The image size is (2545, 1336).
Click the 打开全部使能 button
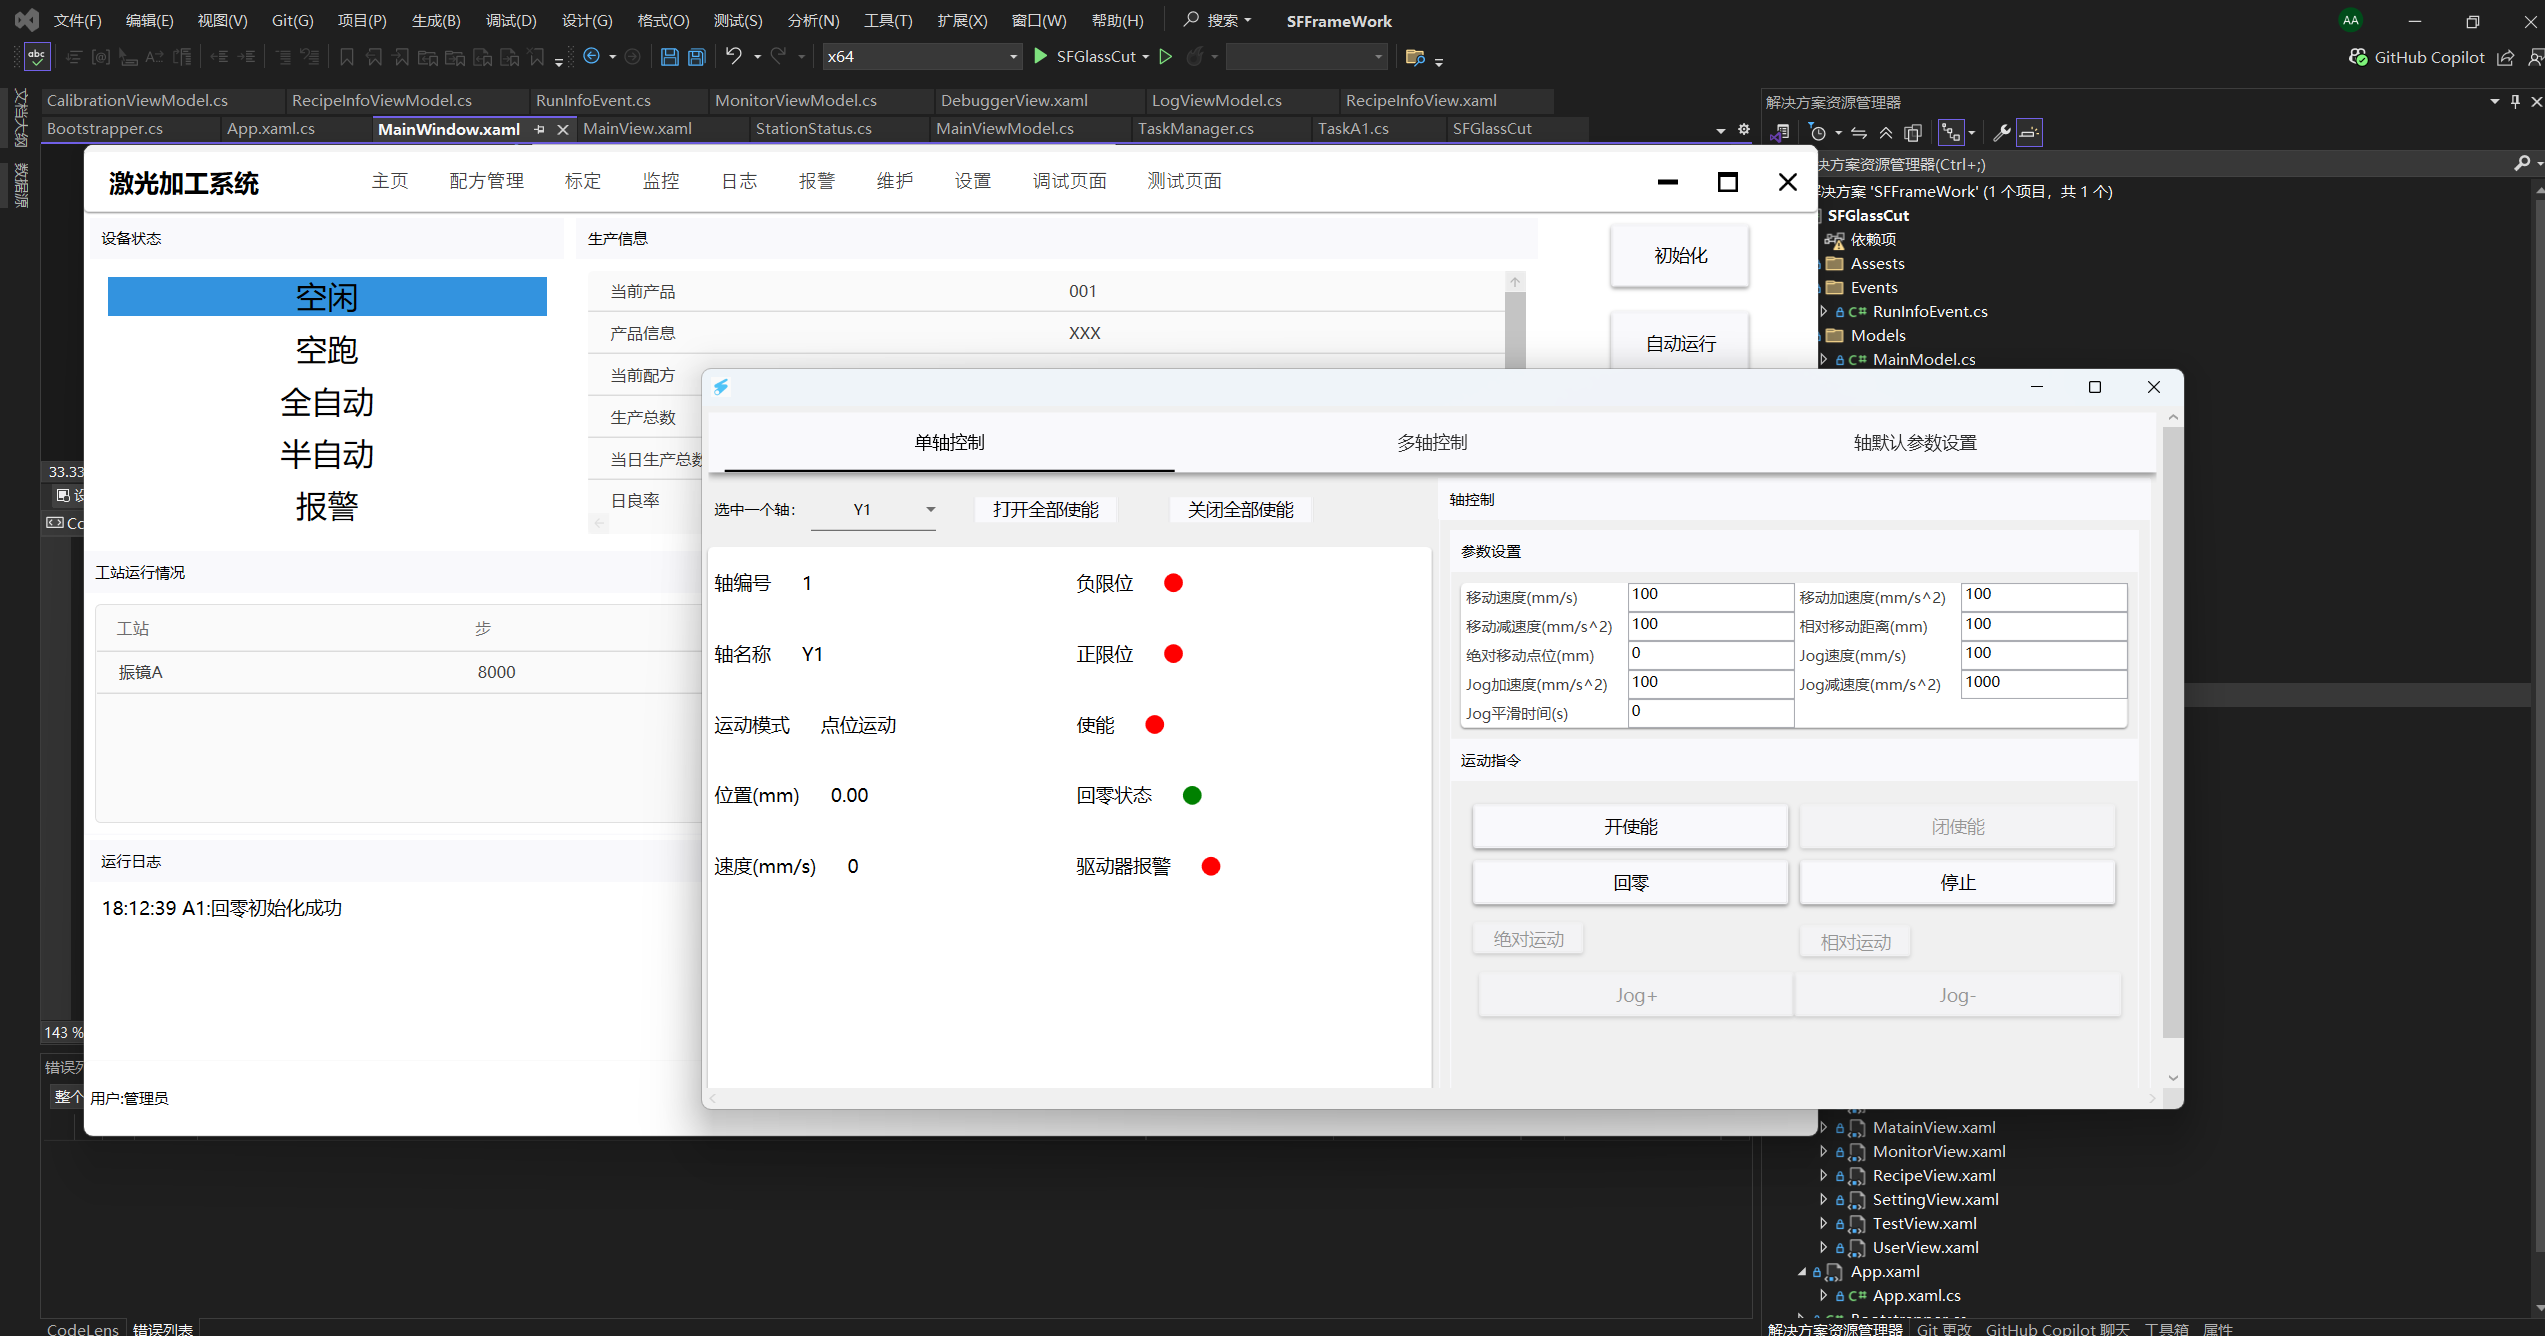1045,510
